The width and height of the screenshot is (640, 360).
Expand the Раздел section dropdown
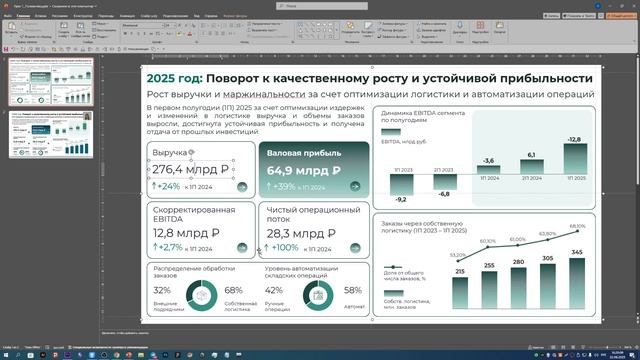(100, 37)
